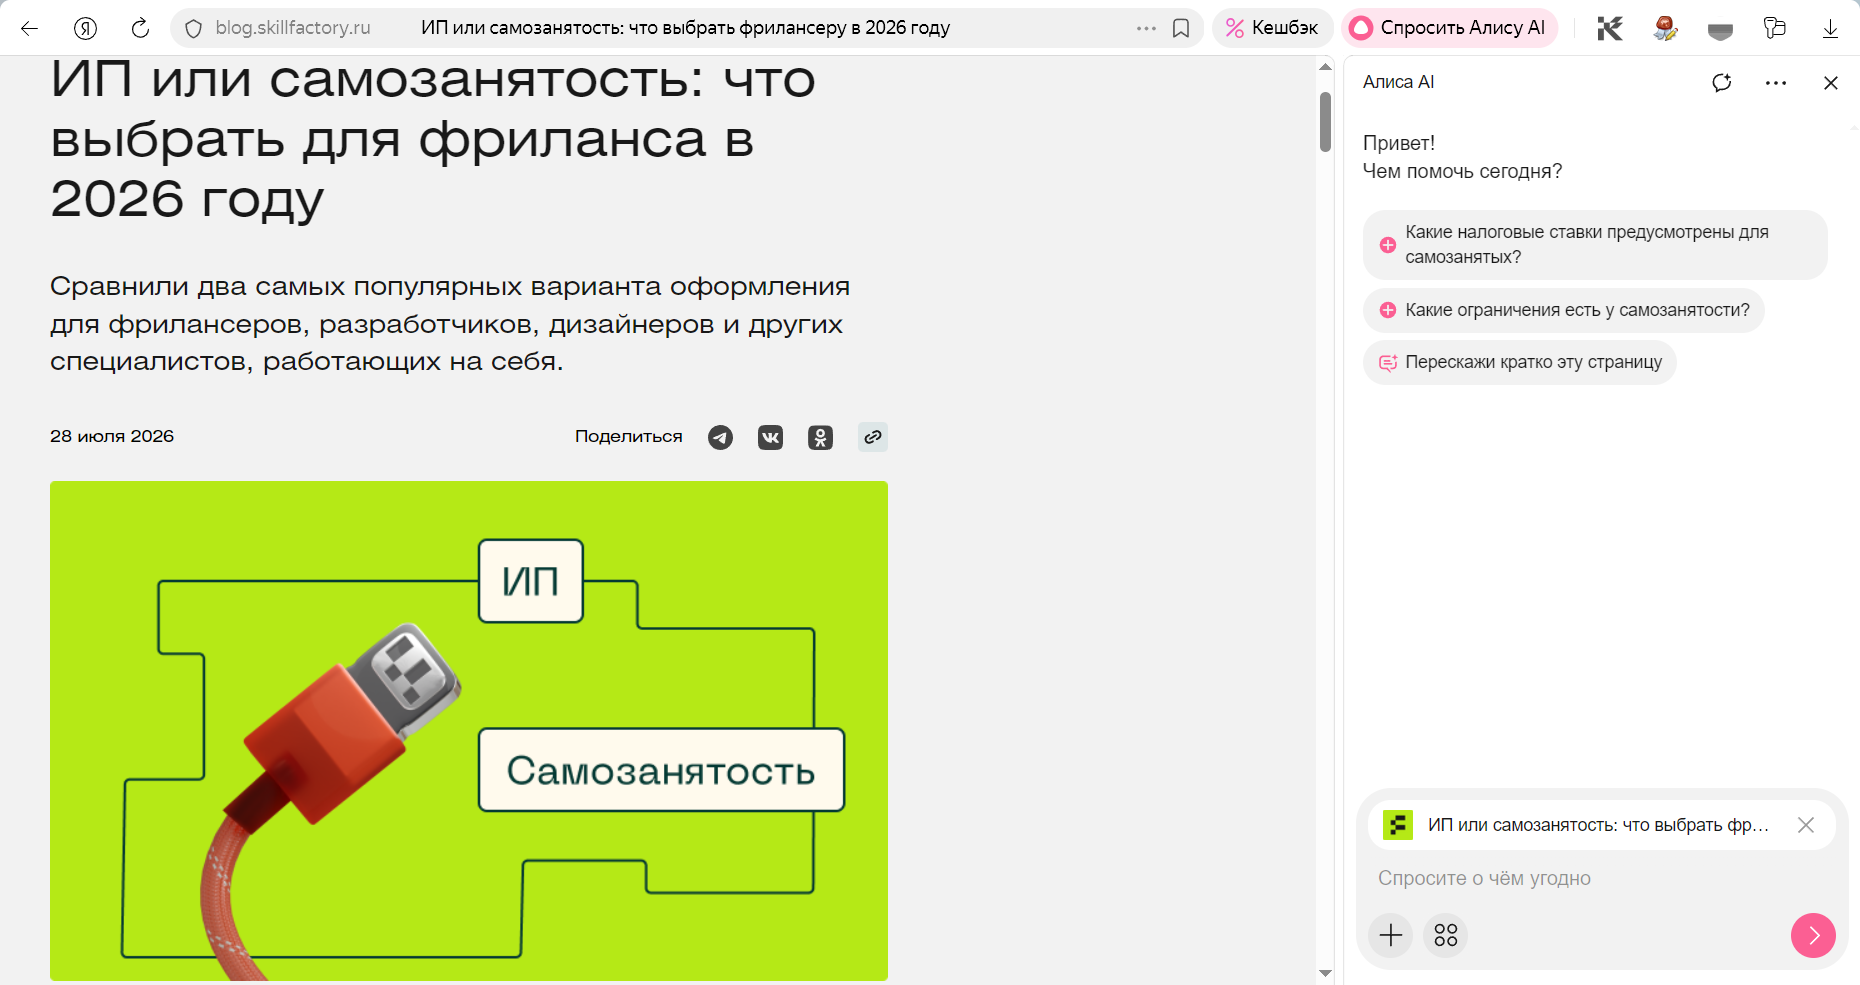
Task: Focus the Спросите о чём угодно field
Action: [1600, 878]
